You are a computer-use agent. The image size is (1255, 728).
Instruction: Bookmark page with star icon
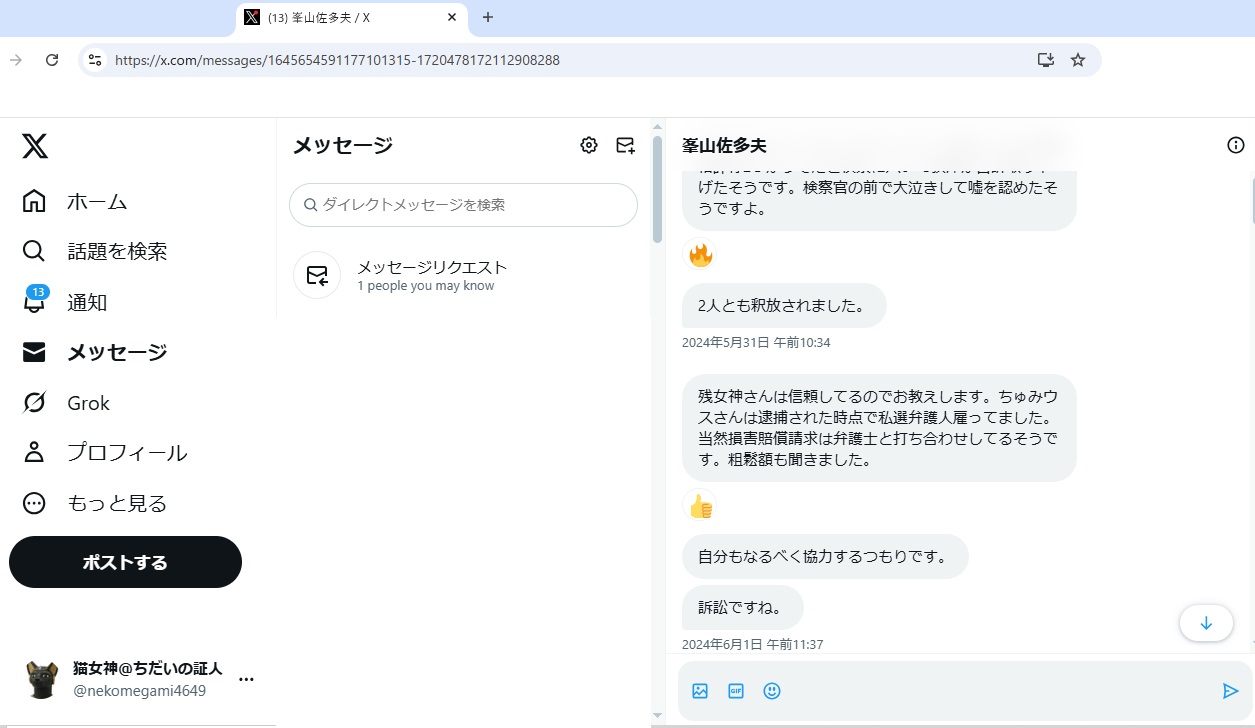tap(1078, 60)
